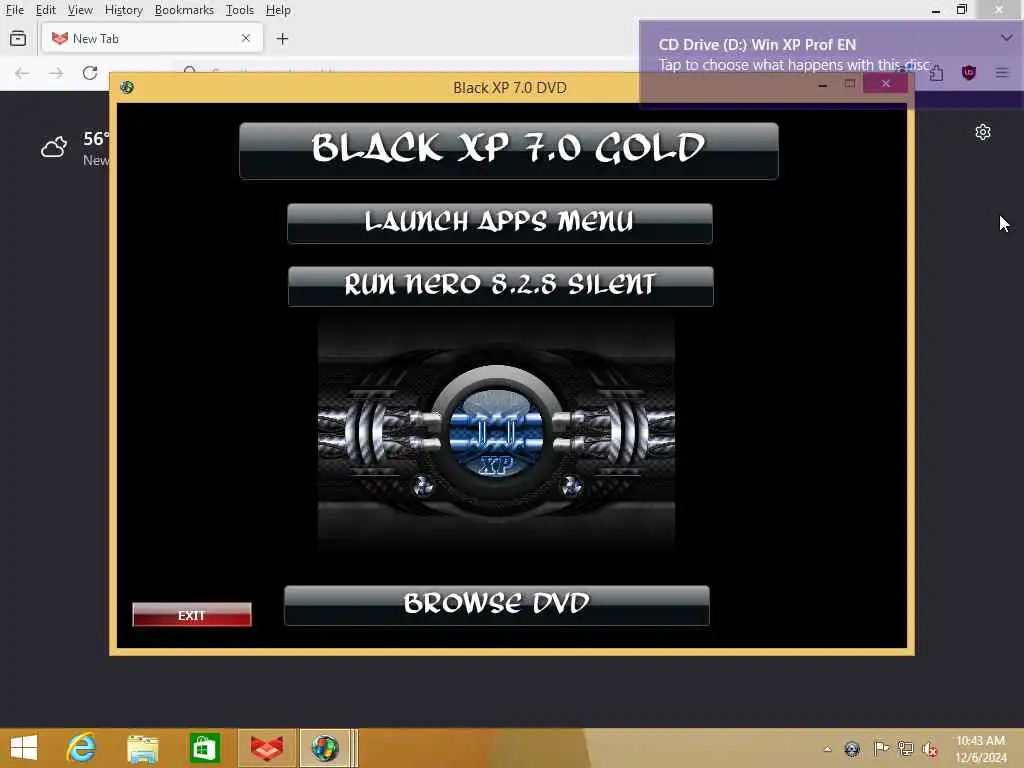Viewport: 1024px width, 768px height.
Task: Show hidden tray icons arrow
Action: click(x=827, y=749)
